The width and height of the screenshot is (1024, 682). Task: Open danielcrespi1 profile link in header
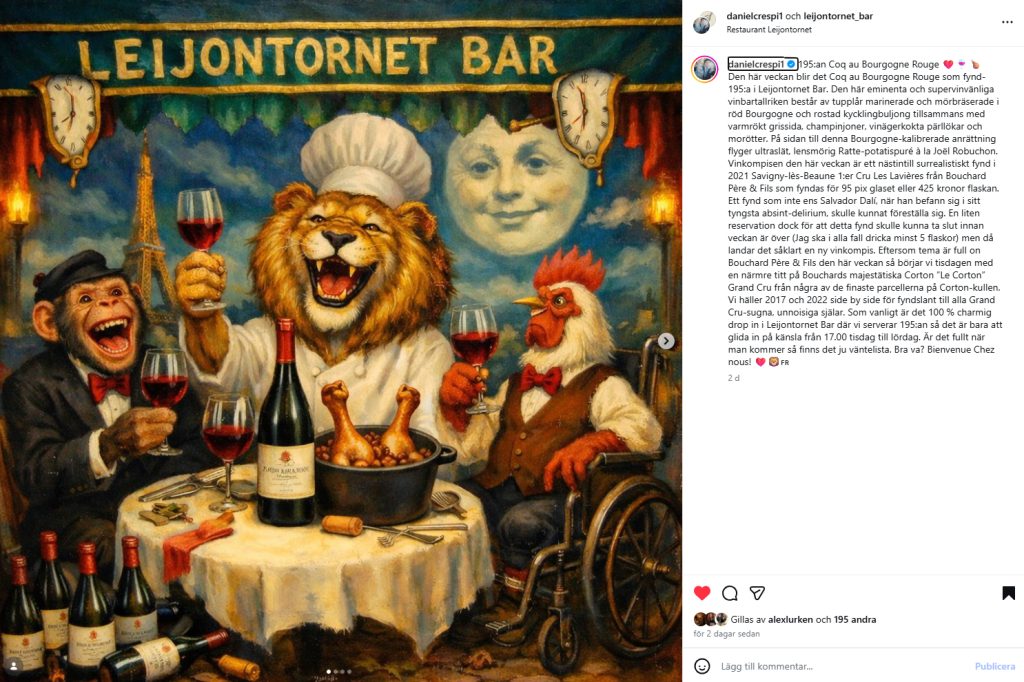[755, 16]
